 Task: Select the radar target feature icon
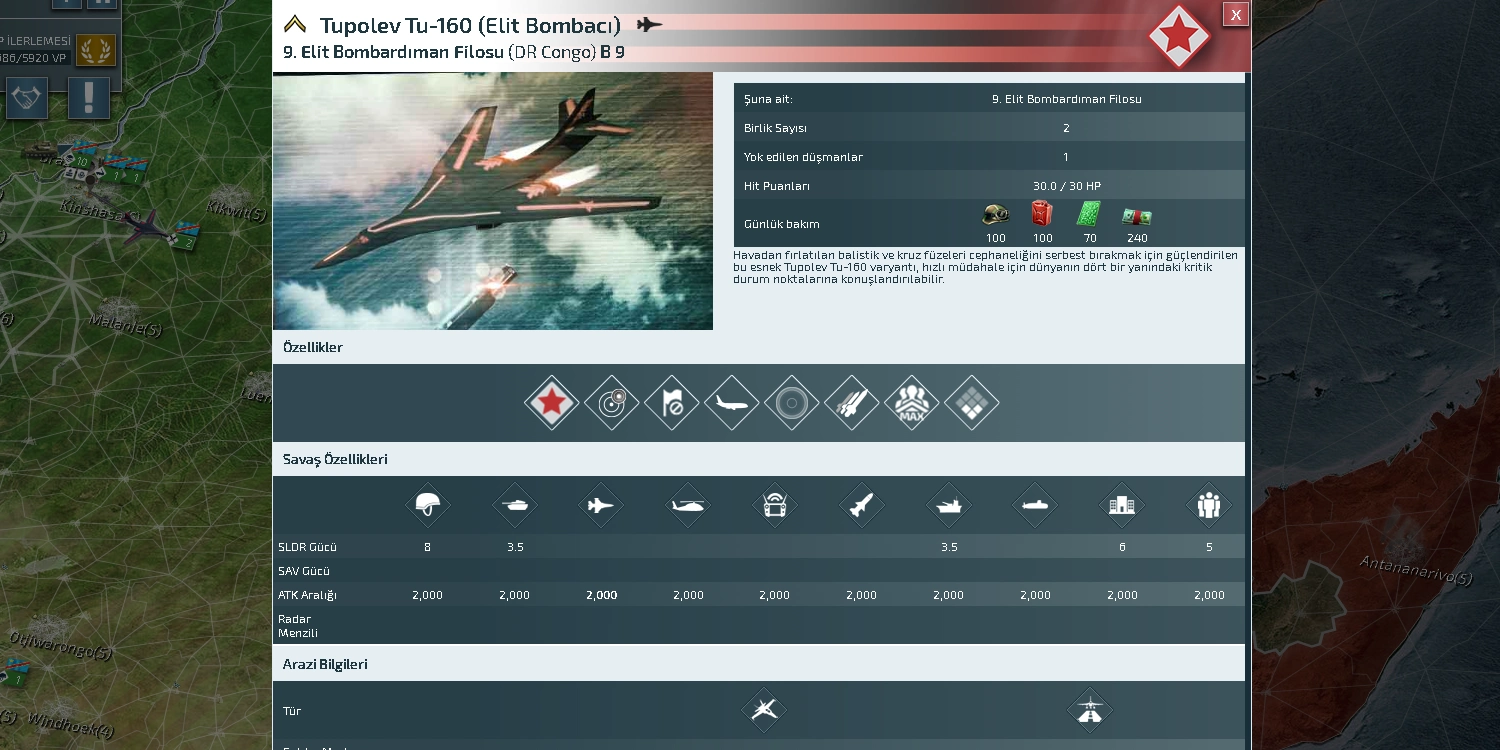click(612, 403)
